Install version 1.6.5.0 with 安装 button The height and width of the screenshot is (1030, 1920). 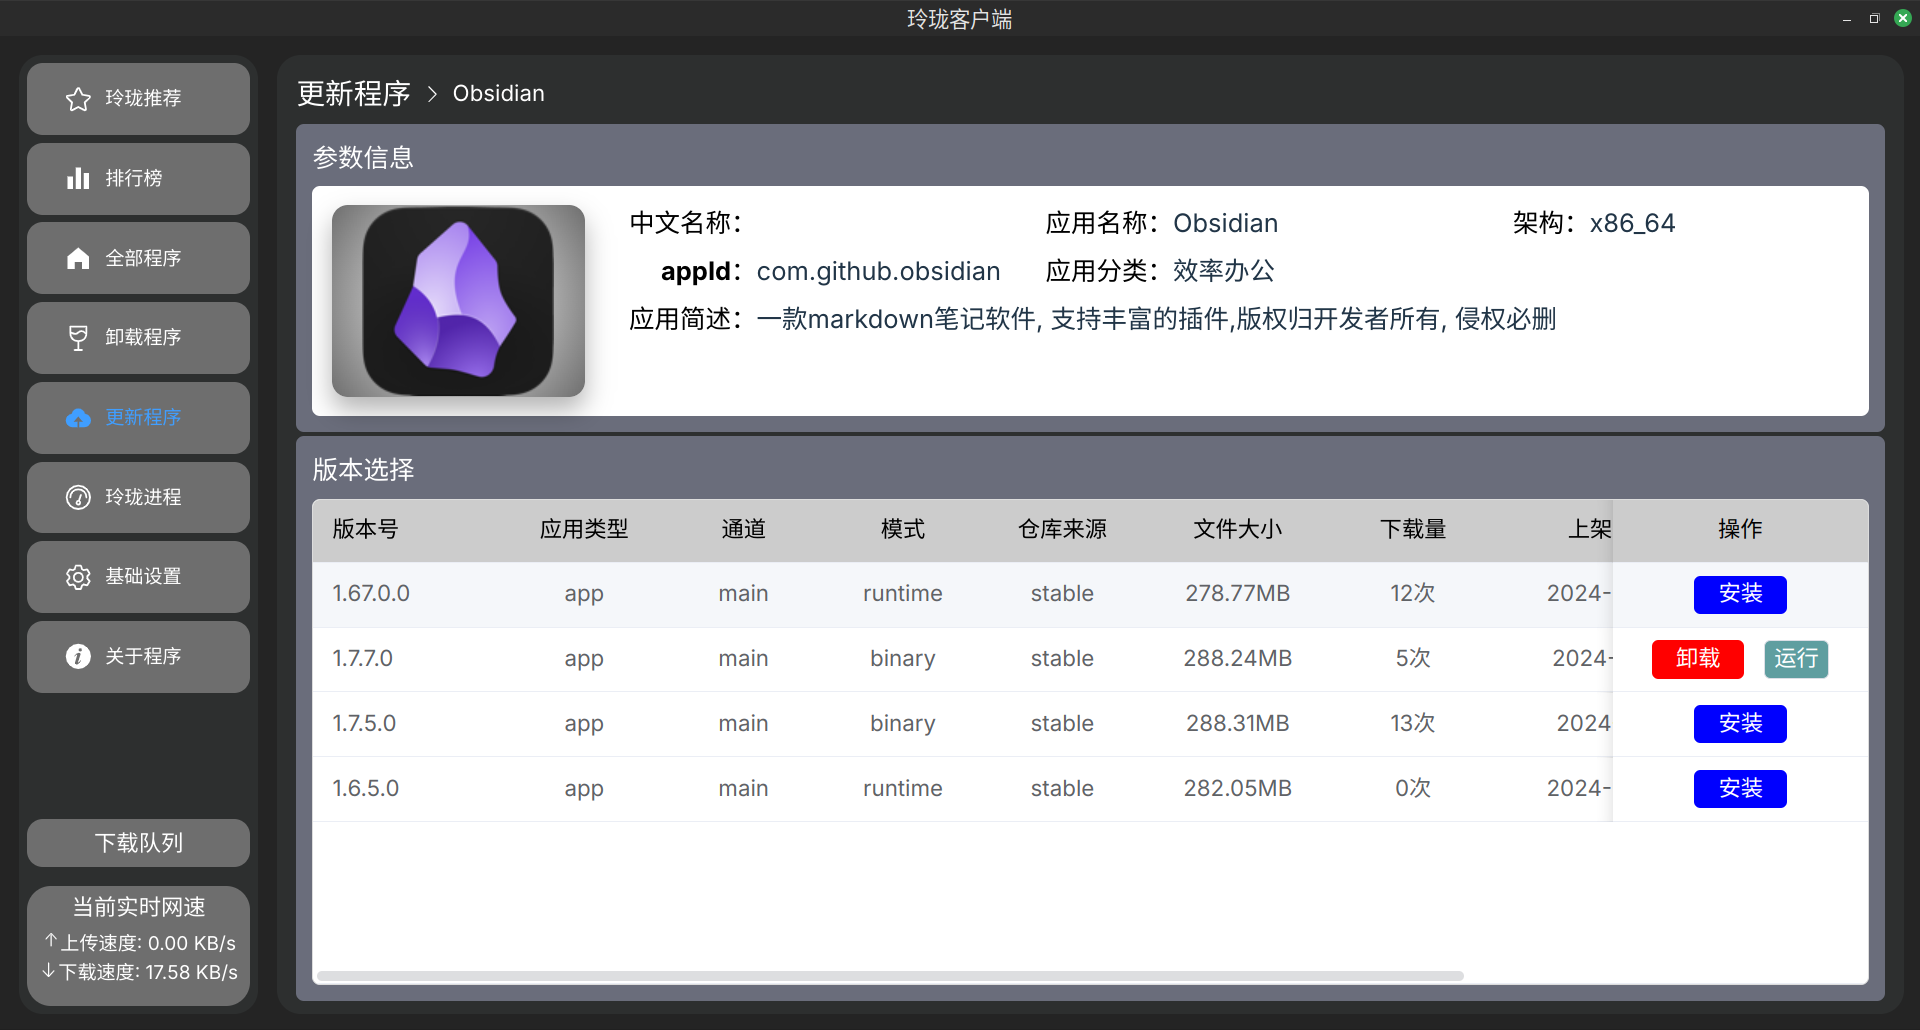pyautogui.click(x=1740, y=789)
